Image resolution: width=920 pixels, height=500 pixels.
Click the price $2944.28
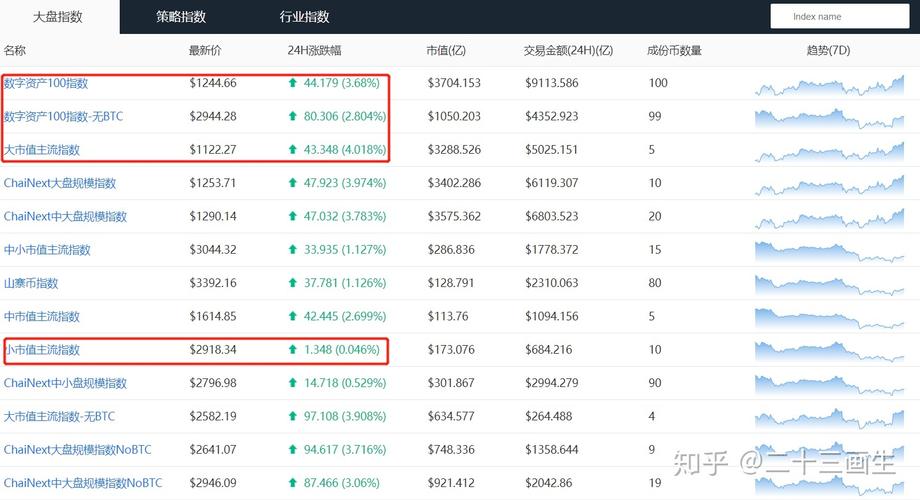coord(213,116)
